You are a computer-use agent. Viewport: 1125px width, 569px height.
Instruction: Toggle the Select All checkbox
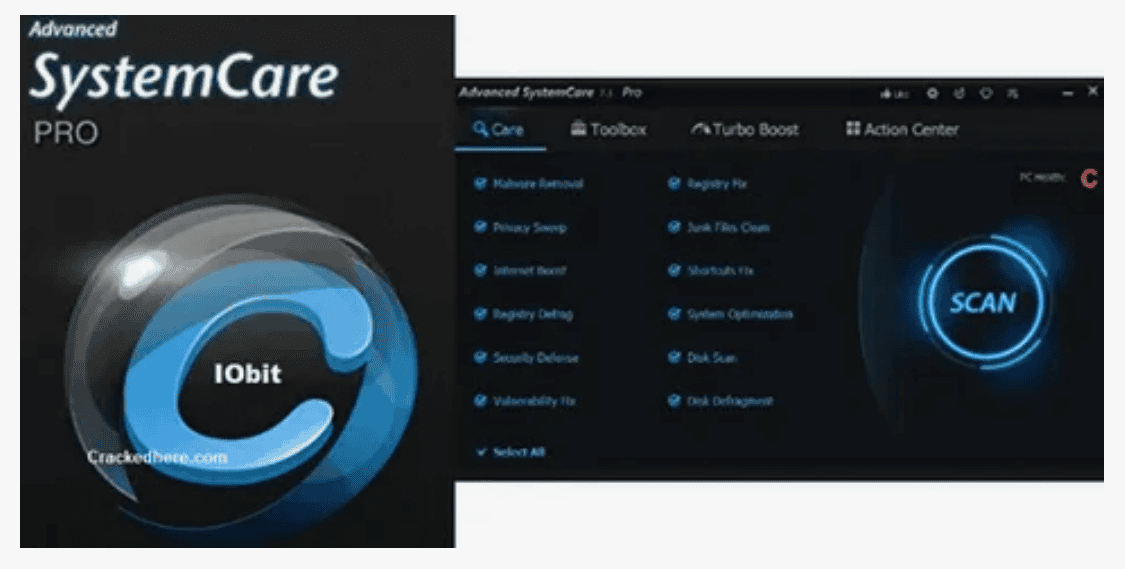[x=481, y=452]
